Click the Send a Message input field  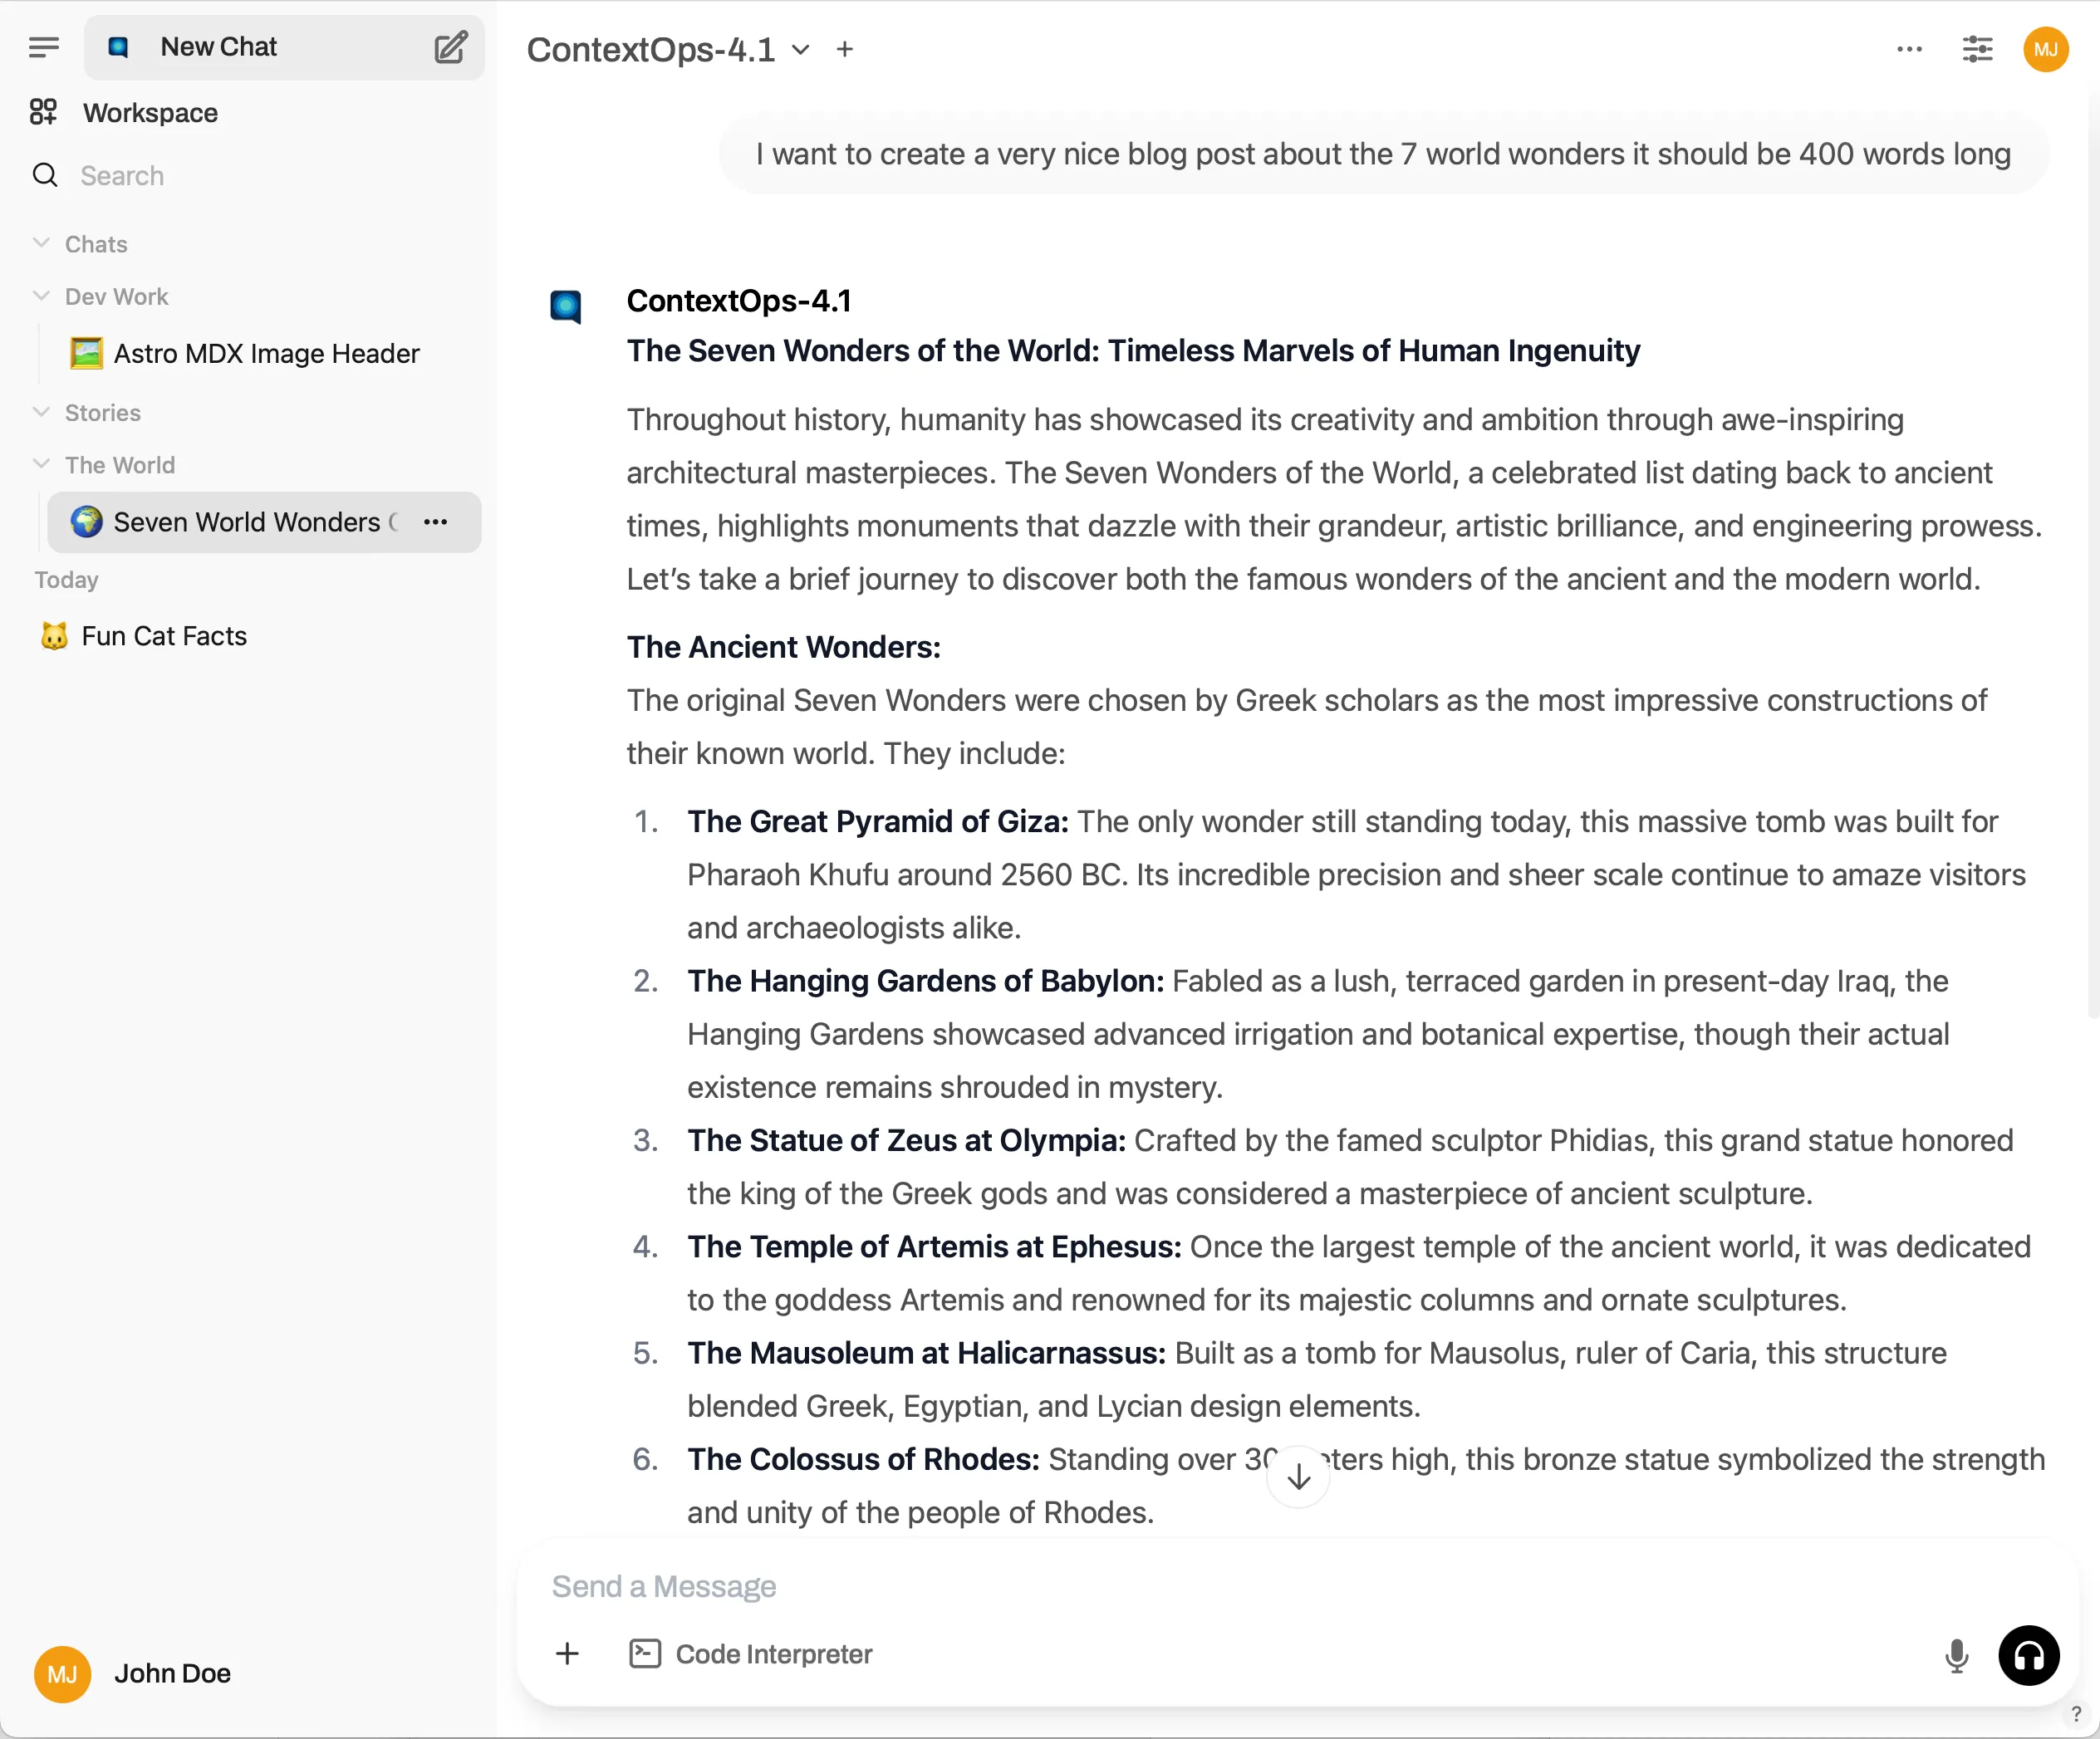(x=1298, y=1586)
